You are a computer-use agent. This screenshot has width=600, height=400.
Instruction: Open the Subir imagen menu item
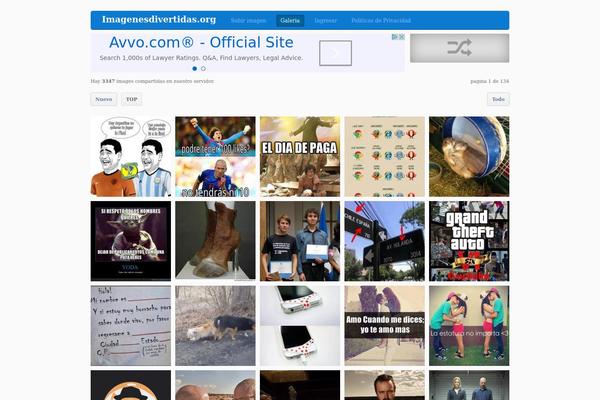point(248,21)
